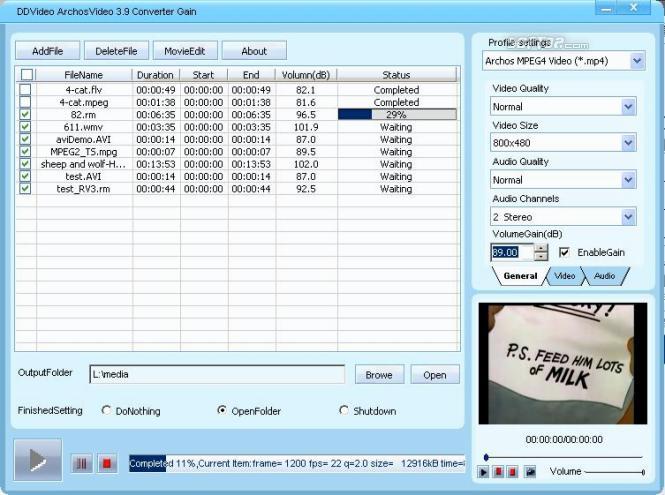Click Completed status of 4-cat.flv
The image size is (665, 495).
396,90
